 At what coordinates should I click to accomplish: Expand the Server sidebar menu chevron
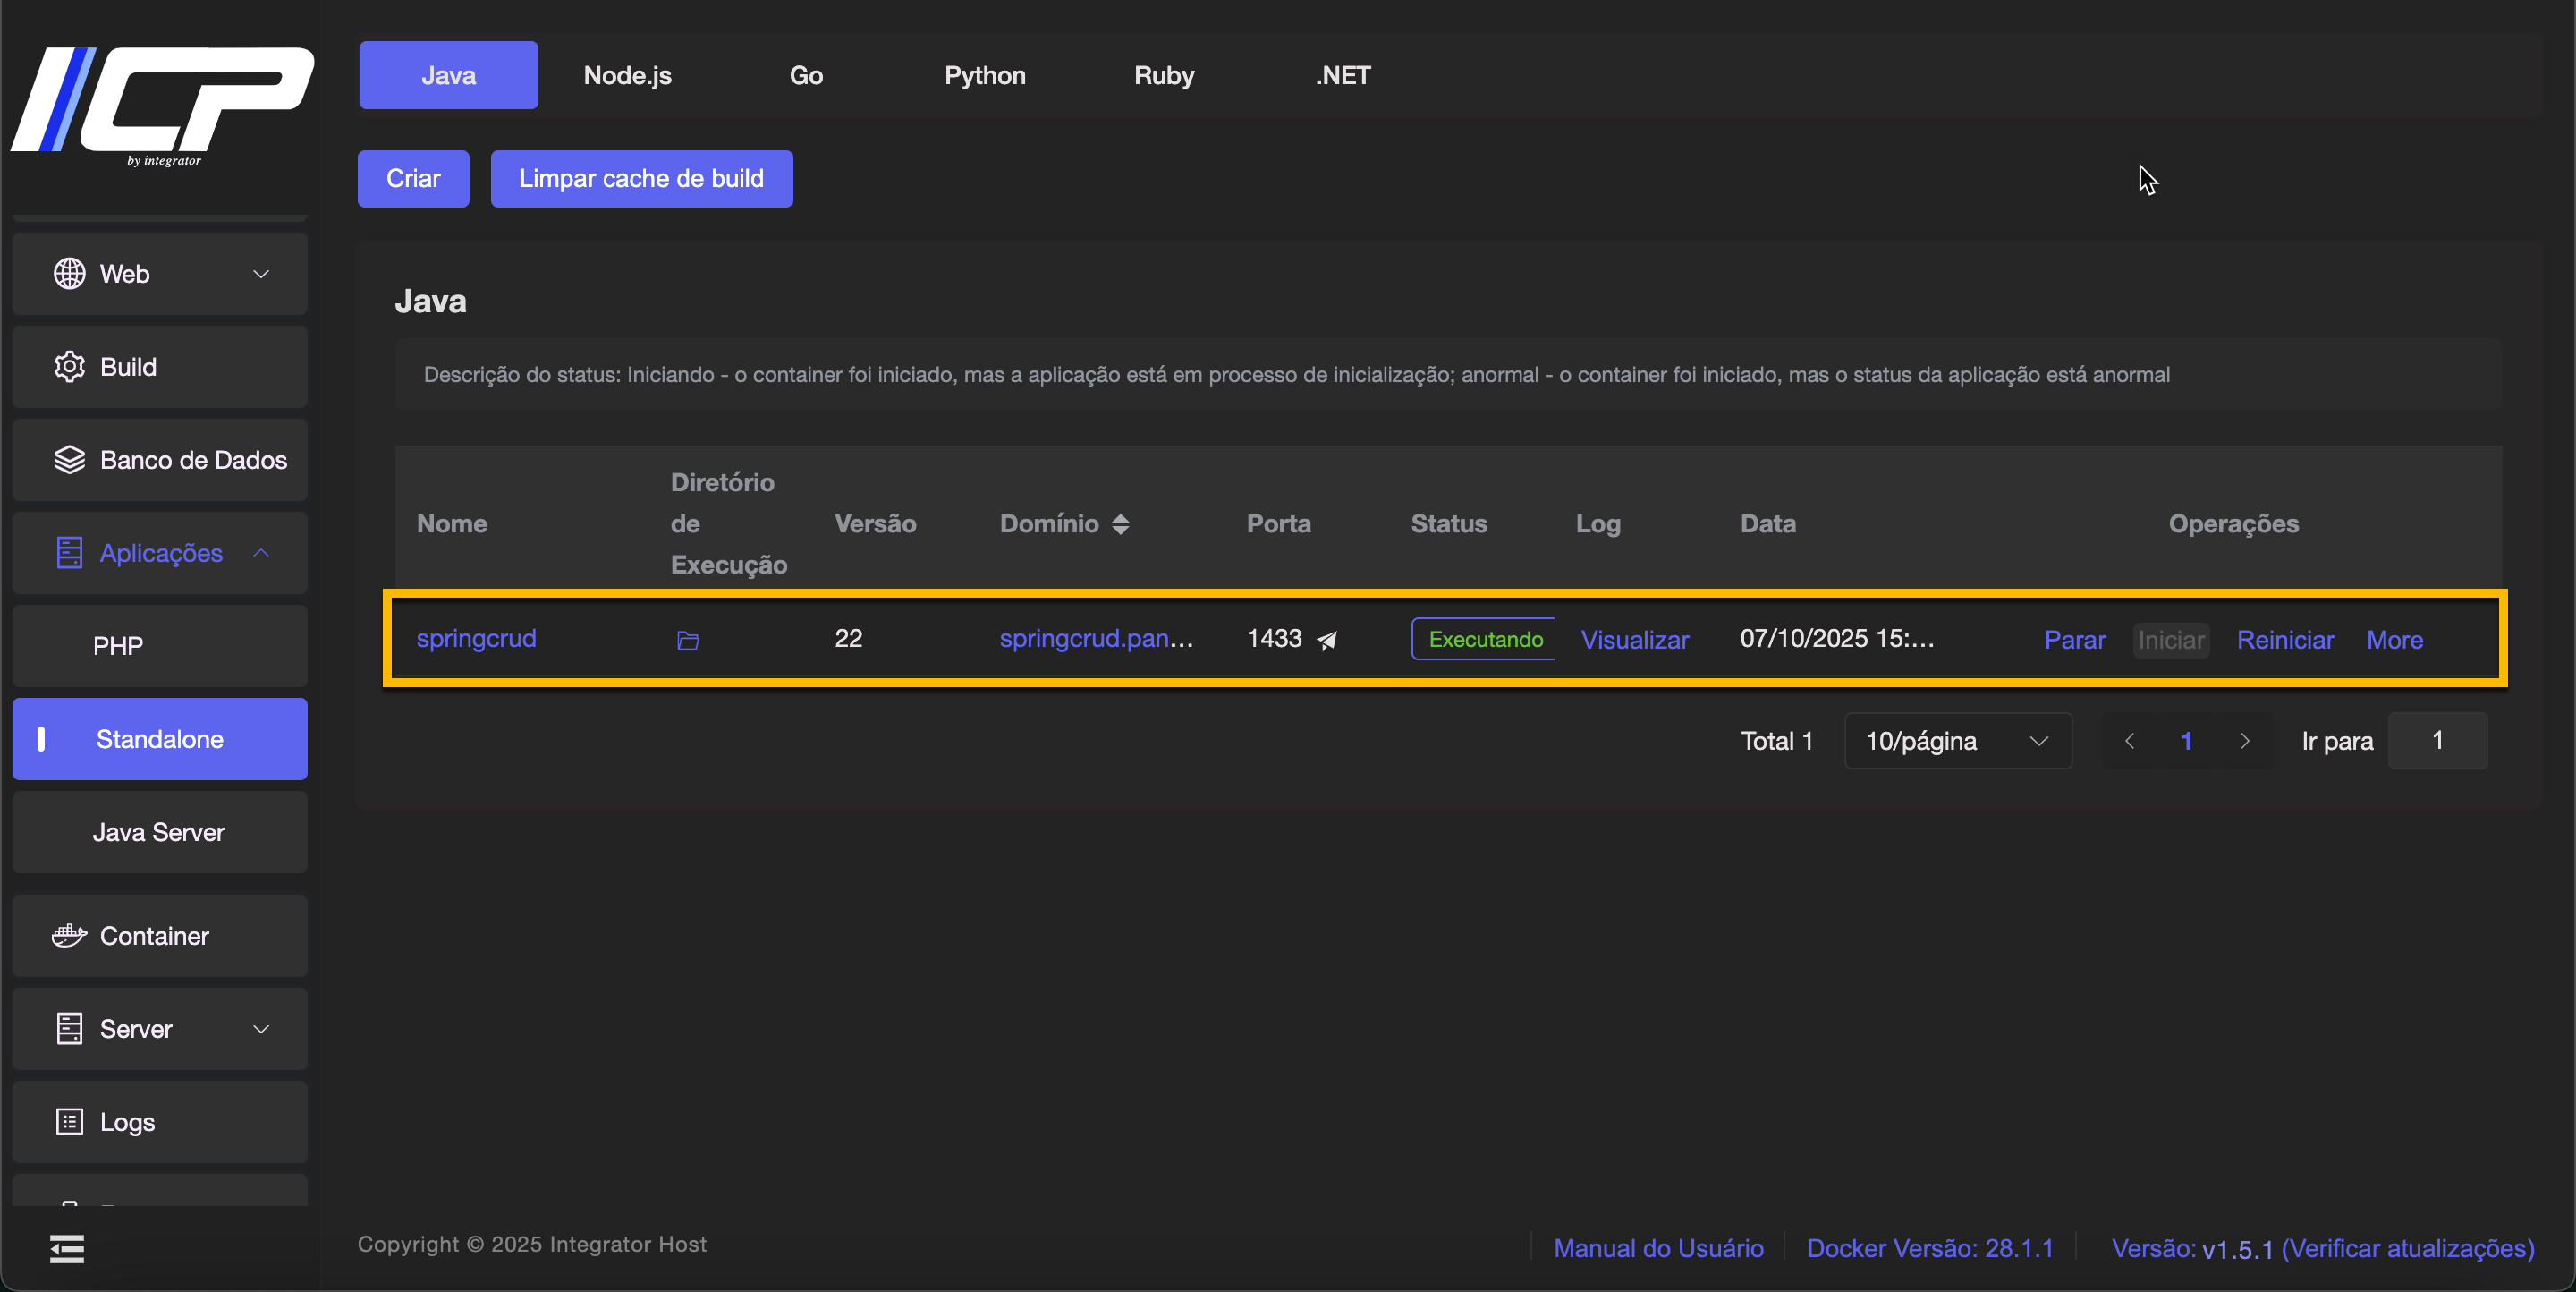click(x=261, y=1029)
